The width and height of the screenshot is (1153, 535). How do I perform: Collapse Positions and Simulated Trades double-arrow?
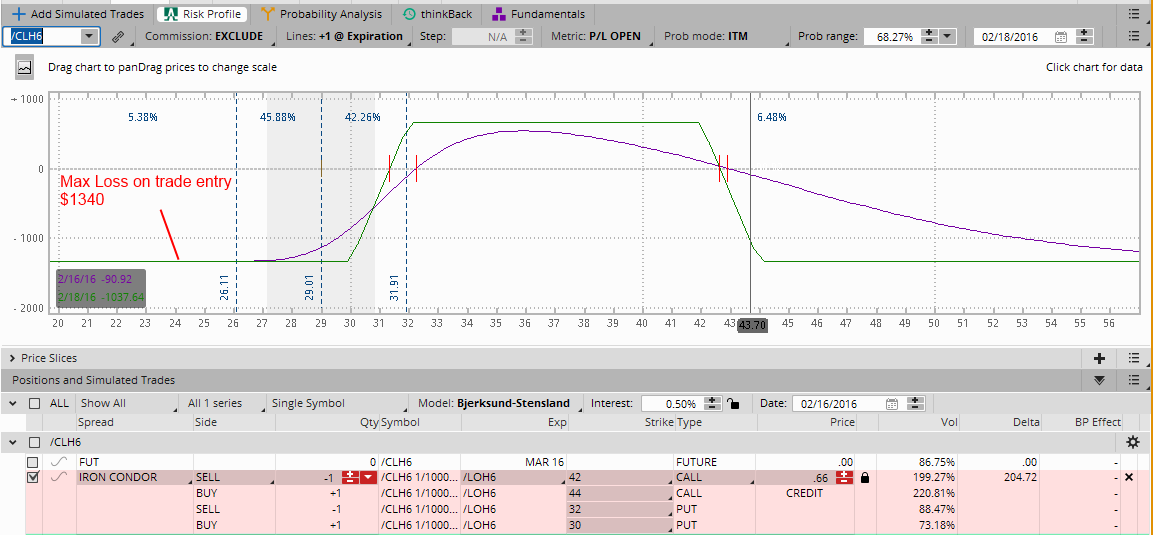[x=1100, y=380]
